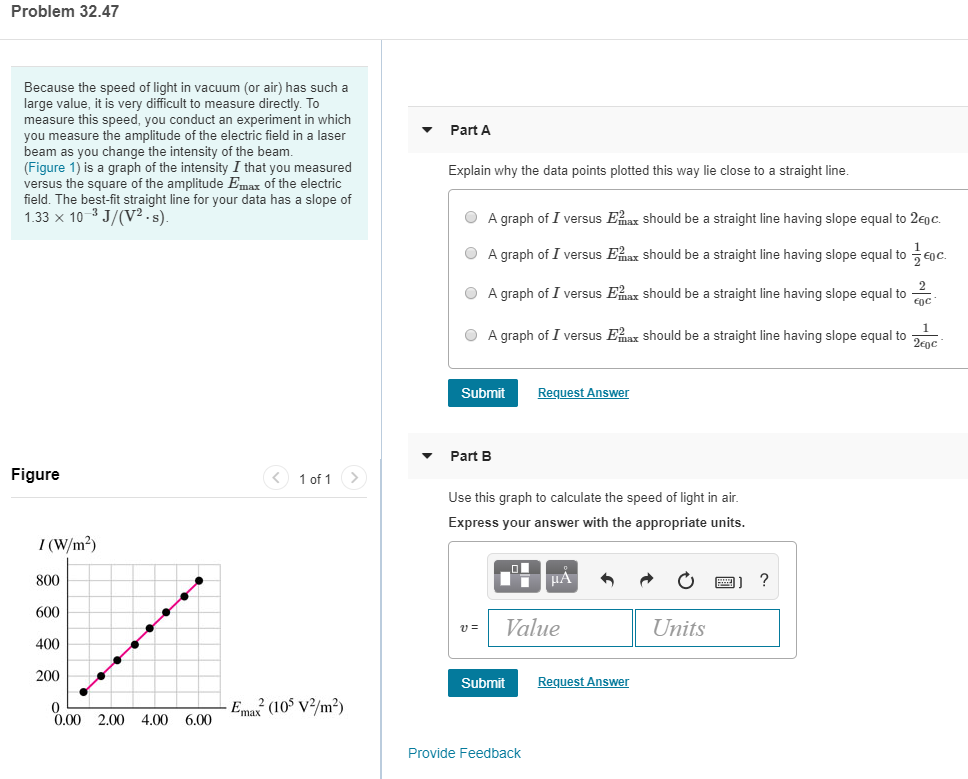Image resolution: width=968 pixels, height=779 pixels.
Task: Click the previous figure navigation chevron
Action: (x=275, y=478)
